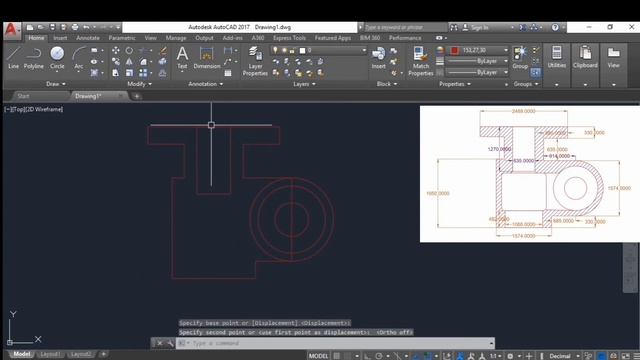The height and width of the screenshot is (360, 640).
Task: Click the Undo arrow in quick access toolbar
Action: point(86,27)
